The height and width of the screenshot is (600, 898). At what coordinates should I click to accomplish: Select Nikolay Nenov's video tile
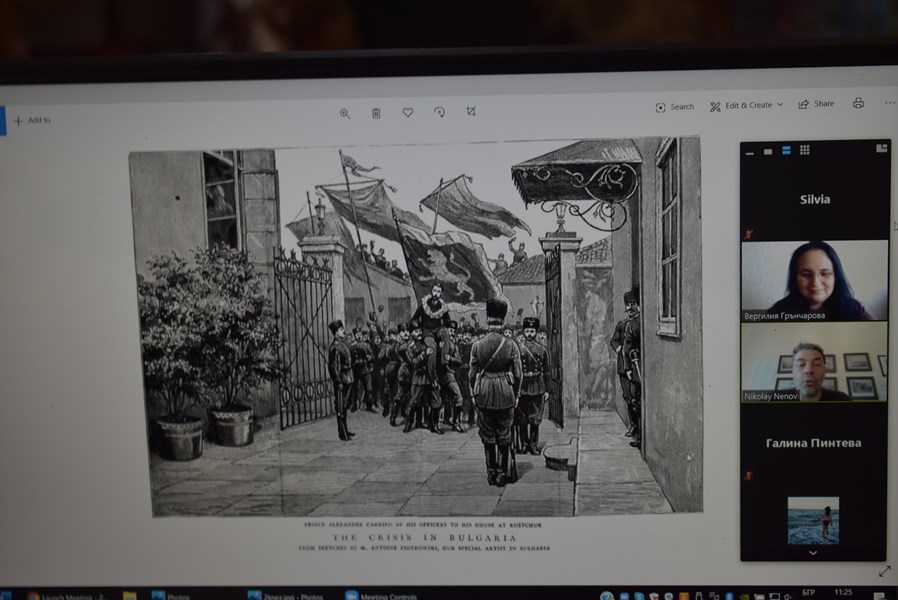pos(814,362)
